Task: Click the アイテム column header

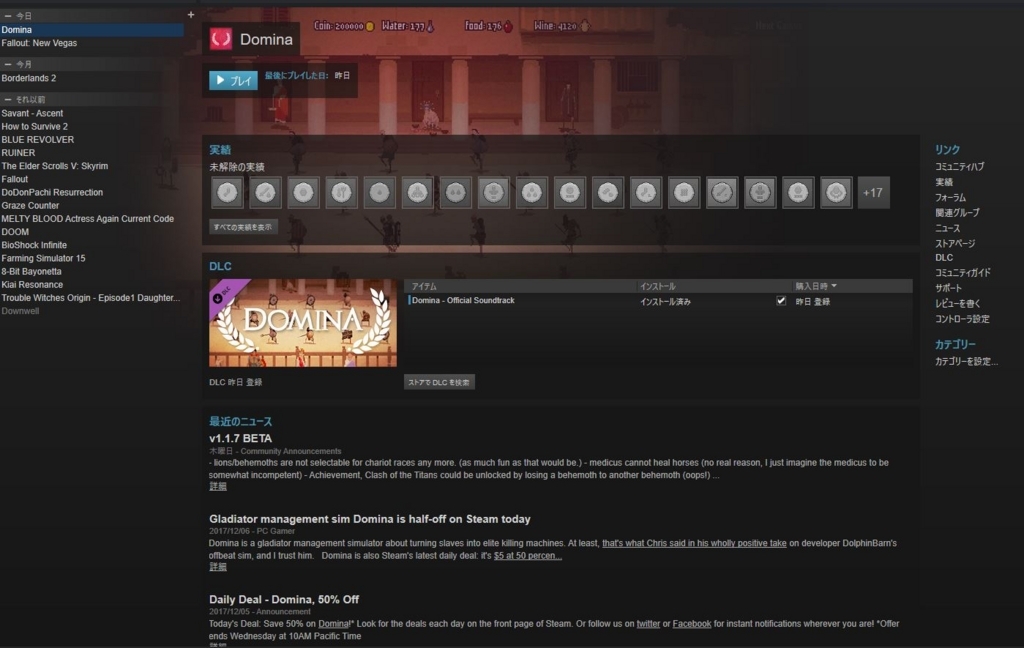Action: pyautogui.click(x=424, y=286)
